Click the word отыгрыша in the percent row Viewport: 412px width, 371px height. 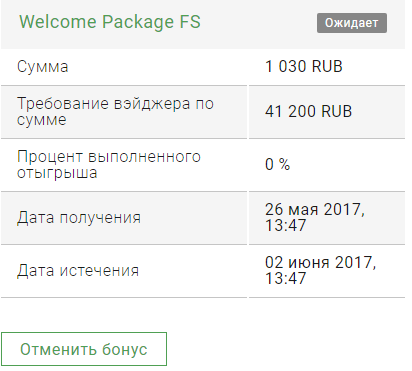57,173
